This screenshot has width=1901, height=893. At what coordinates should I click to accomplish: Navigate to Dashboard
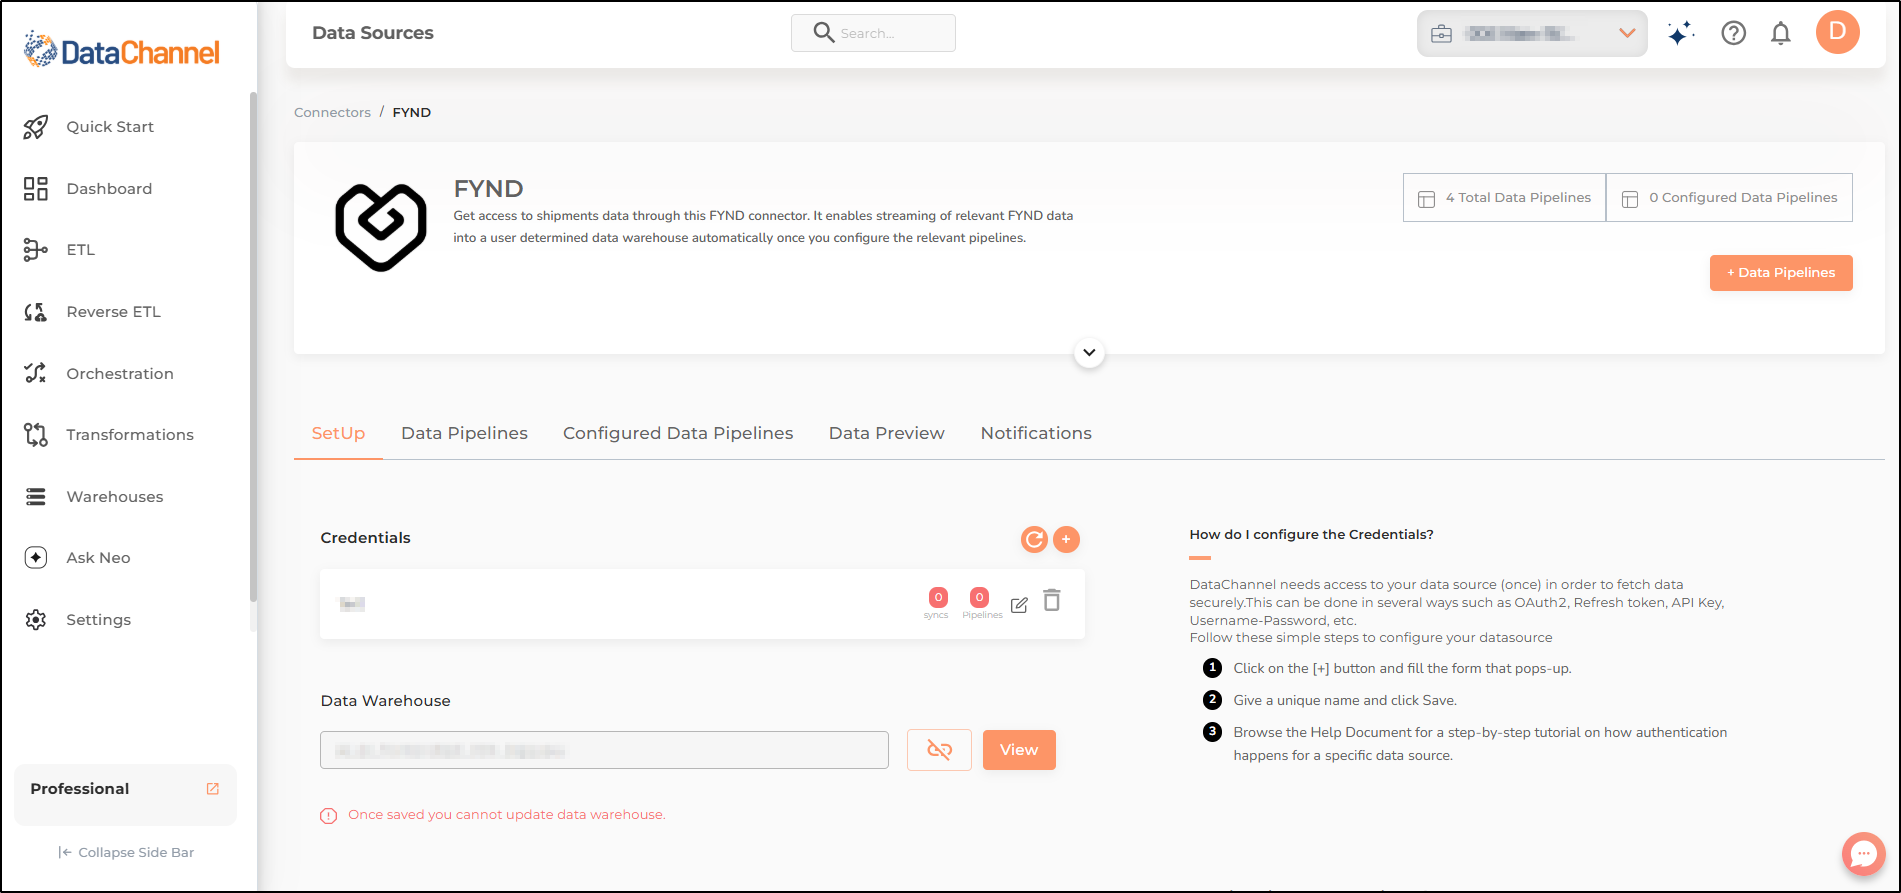109,189
